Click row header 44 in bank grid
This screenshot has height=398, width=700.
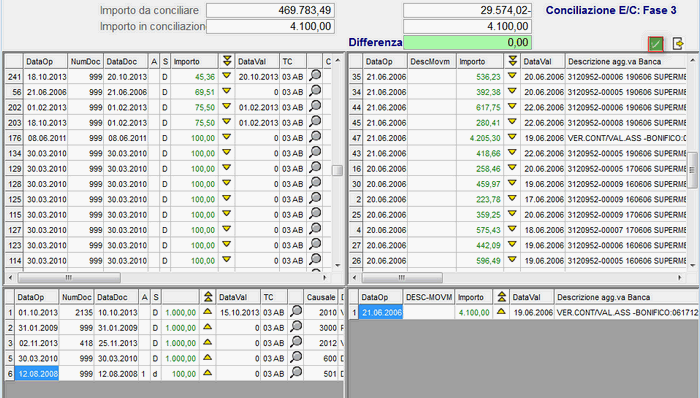point(356,108)
